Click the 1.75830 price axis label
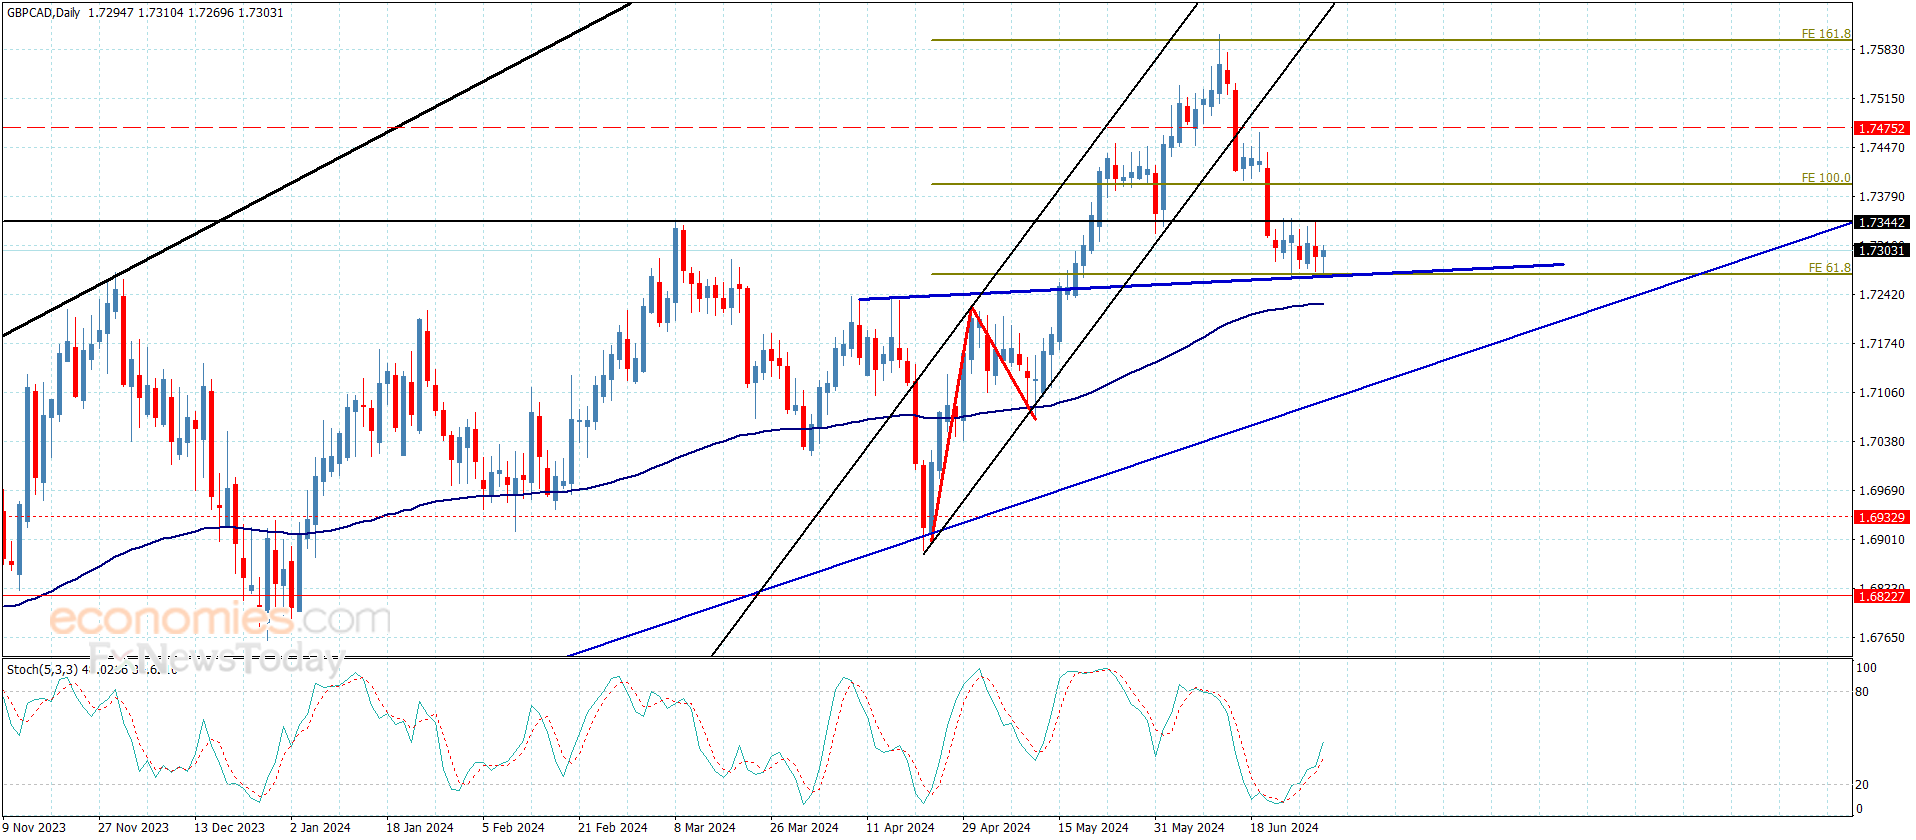This screenshot has width=1916, height=840. pyautogui.click(x=1881, y=50)
